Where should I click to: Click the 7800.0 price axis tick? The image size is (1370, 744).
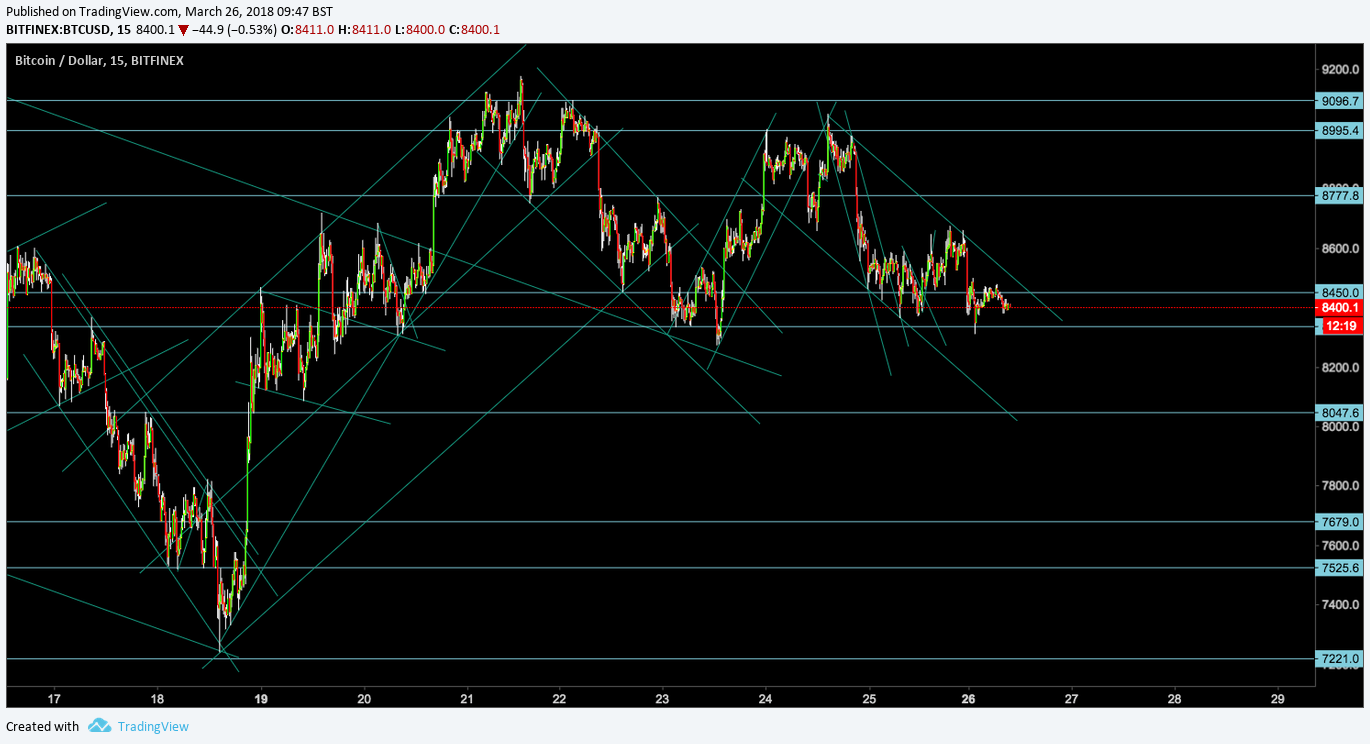pyautogui.click(x=1340, y=486)
